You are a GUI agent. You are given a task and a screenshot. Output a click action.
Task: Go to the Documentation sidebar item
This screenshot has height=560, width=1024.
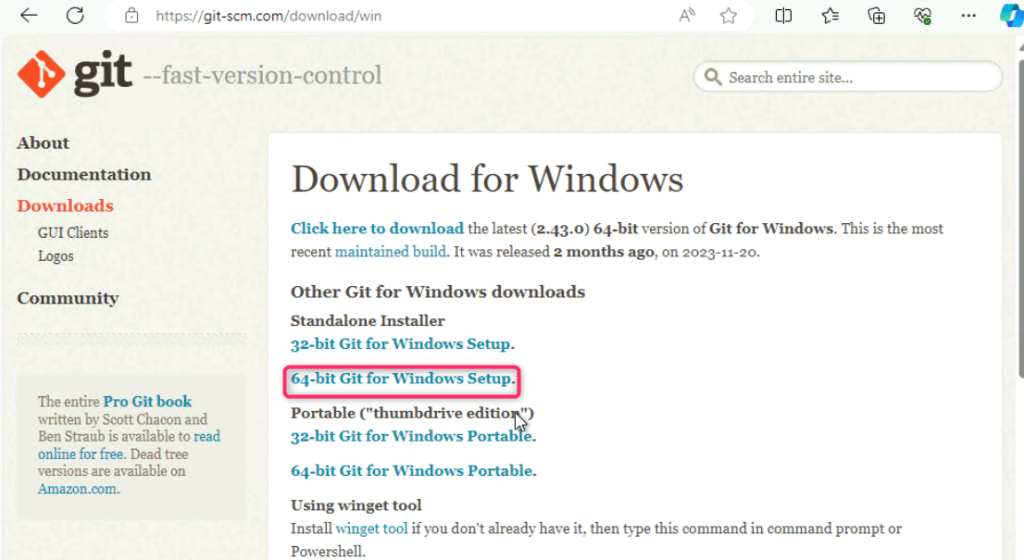(x=84, y=174)
